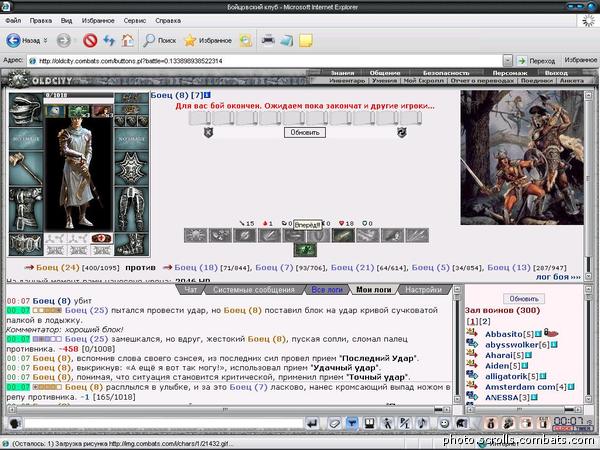This screenshot has width=600, height=450.
Task: Open the Back button history dropdown arrow
Action: click(45, 40)
